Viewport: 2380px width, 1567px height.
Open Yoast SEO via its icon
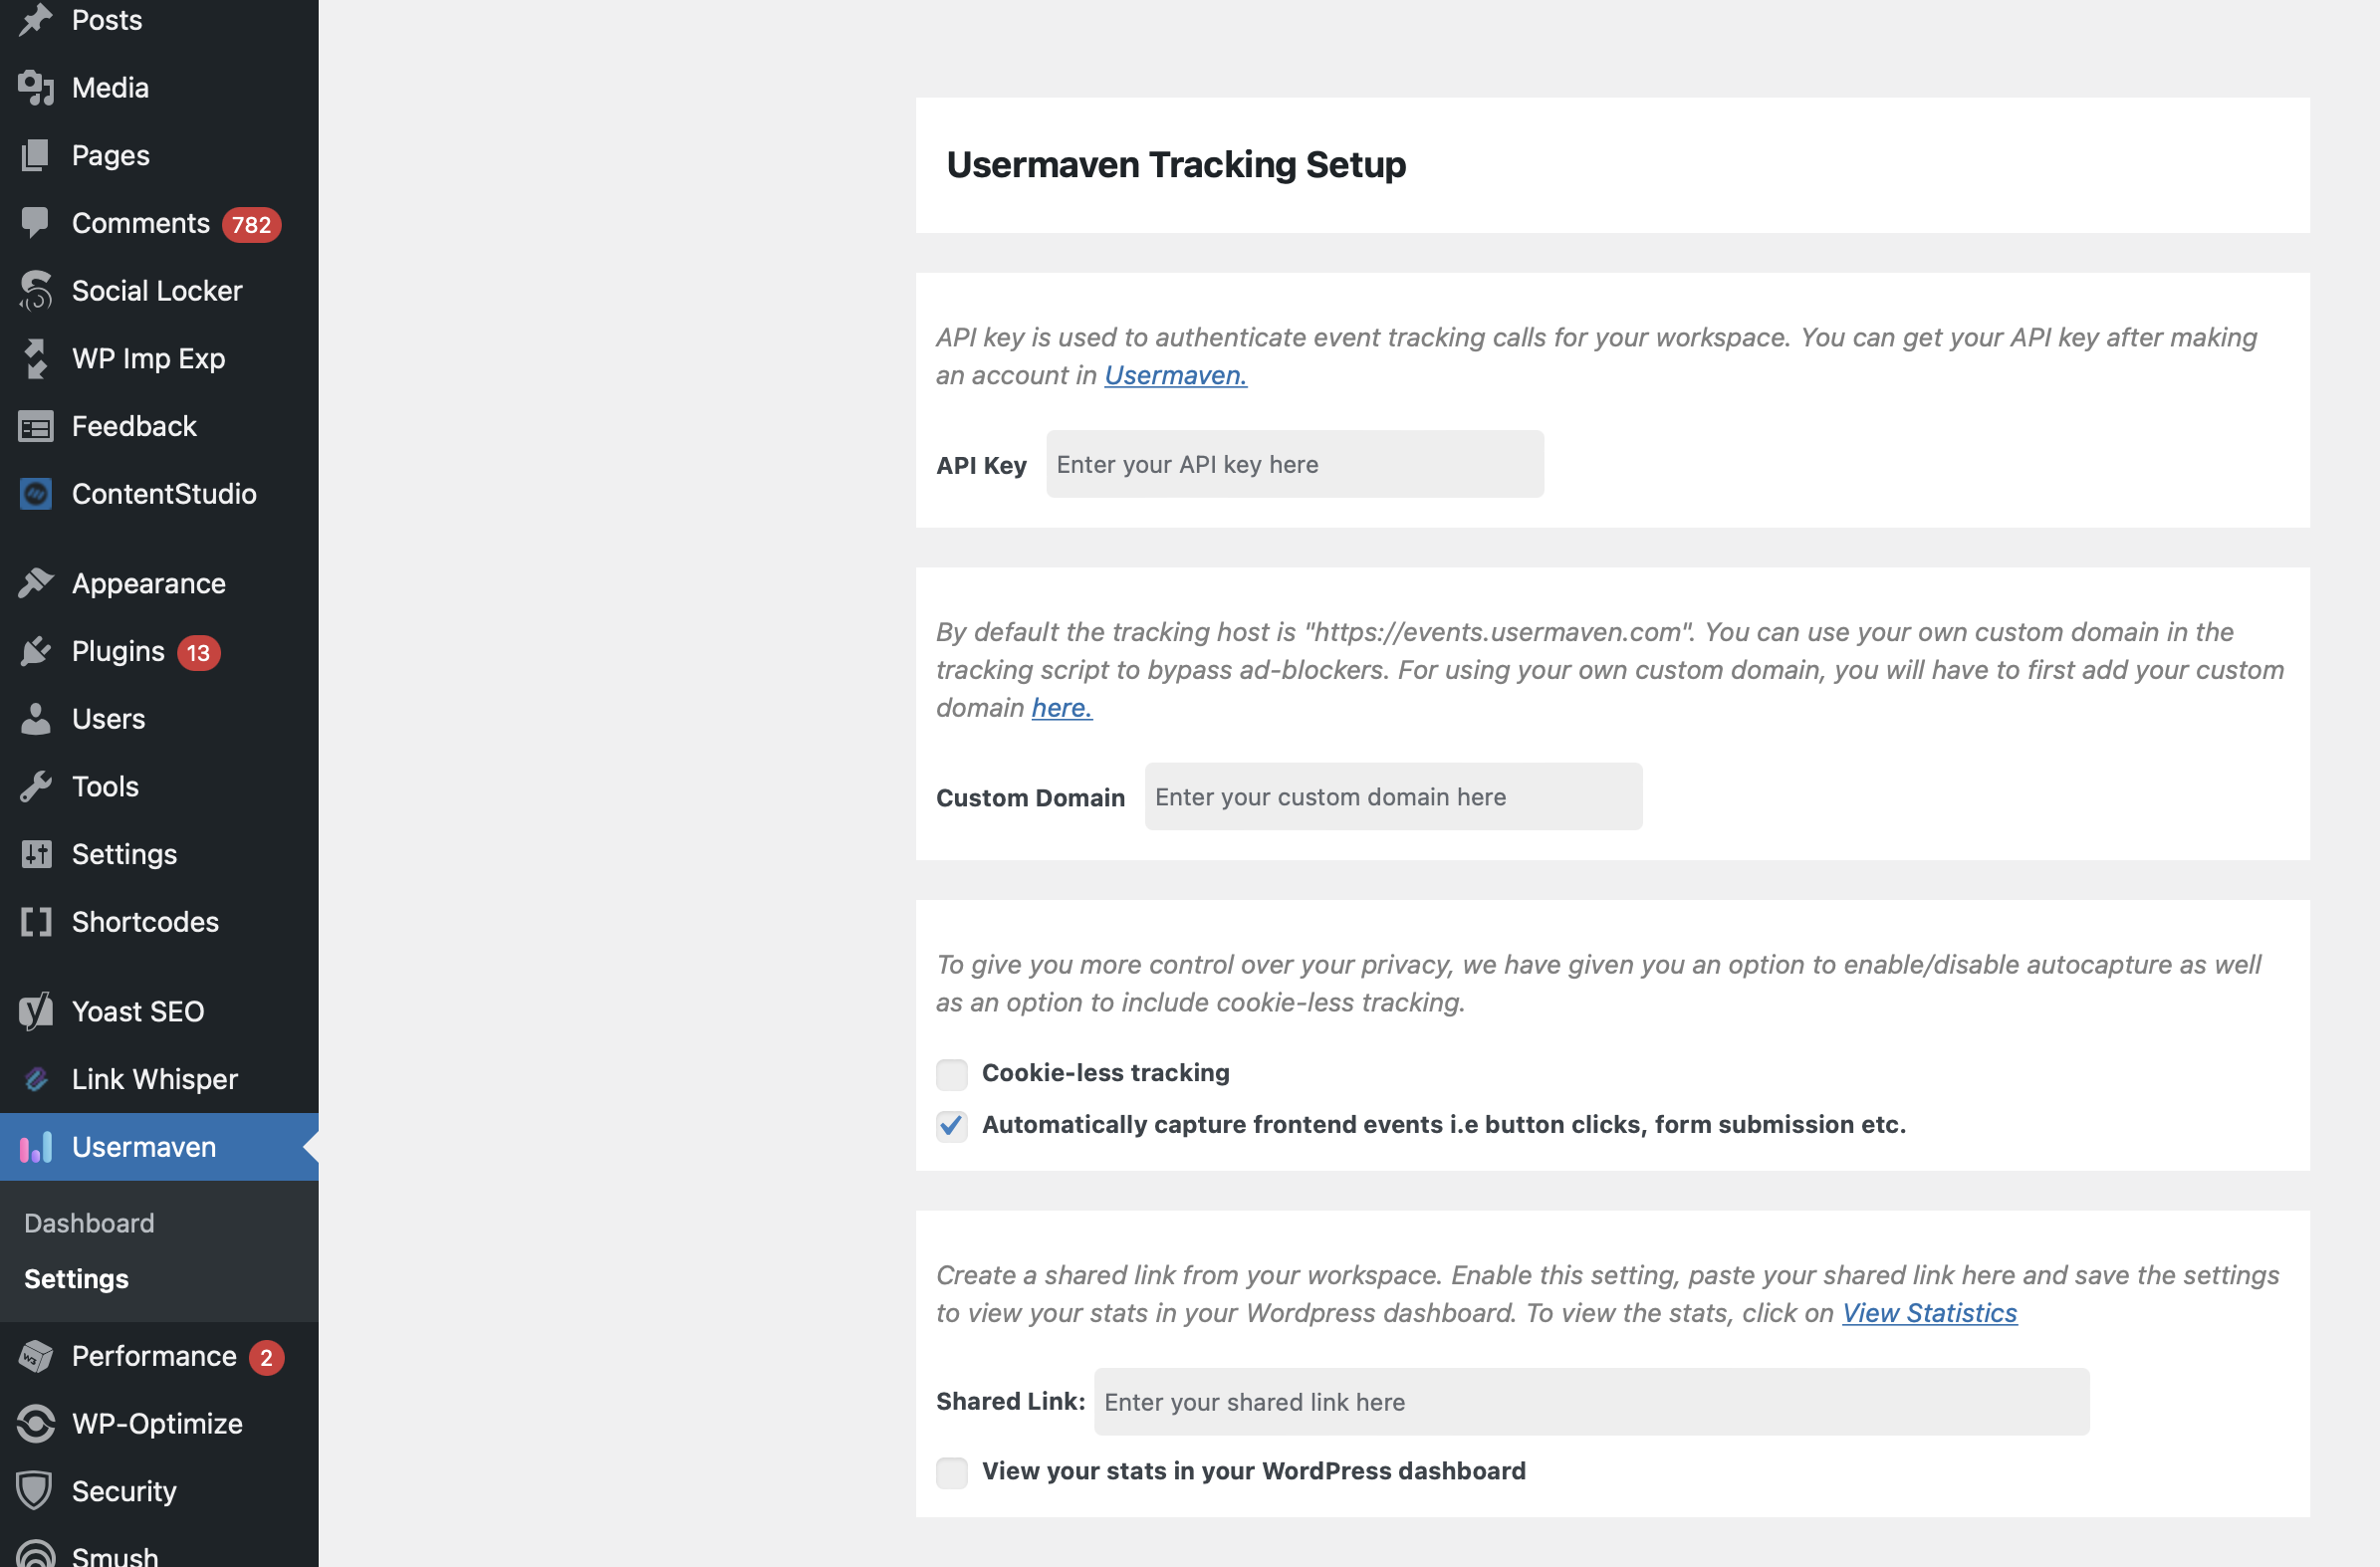coord(36,1012)
